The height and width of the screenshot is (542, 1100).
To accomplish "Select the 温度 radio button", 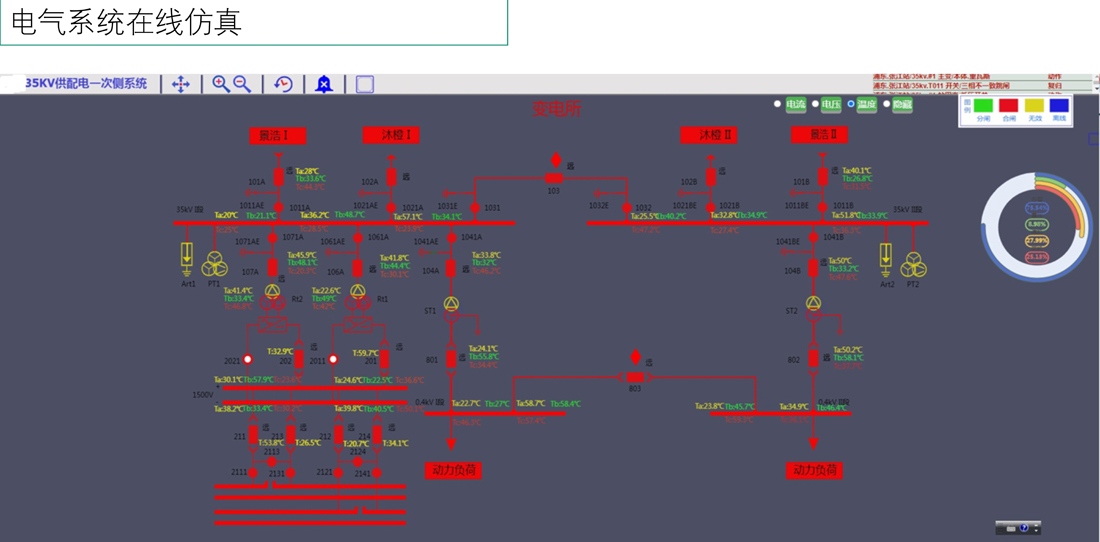I will 851,104.
